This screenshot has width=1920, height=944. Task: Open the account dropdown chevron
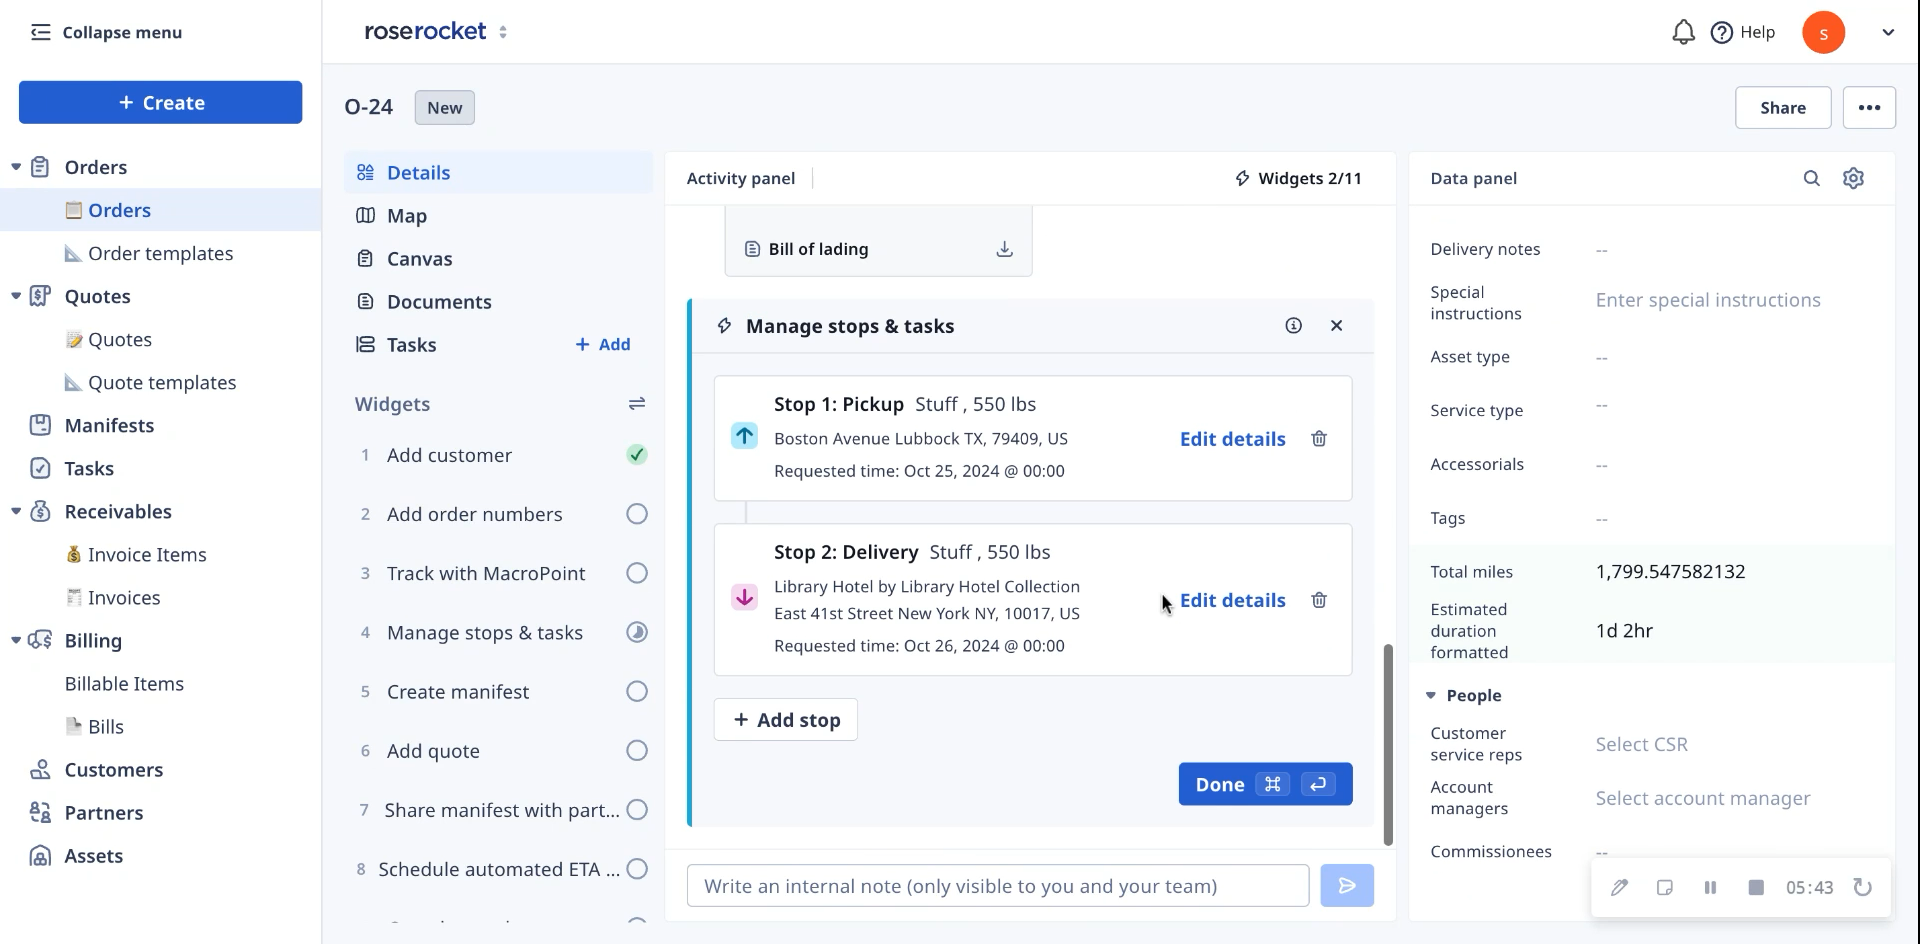coord(1887,32)
